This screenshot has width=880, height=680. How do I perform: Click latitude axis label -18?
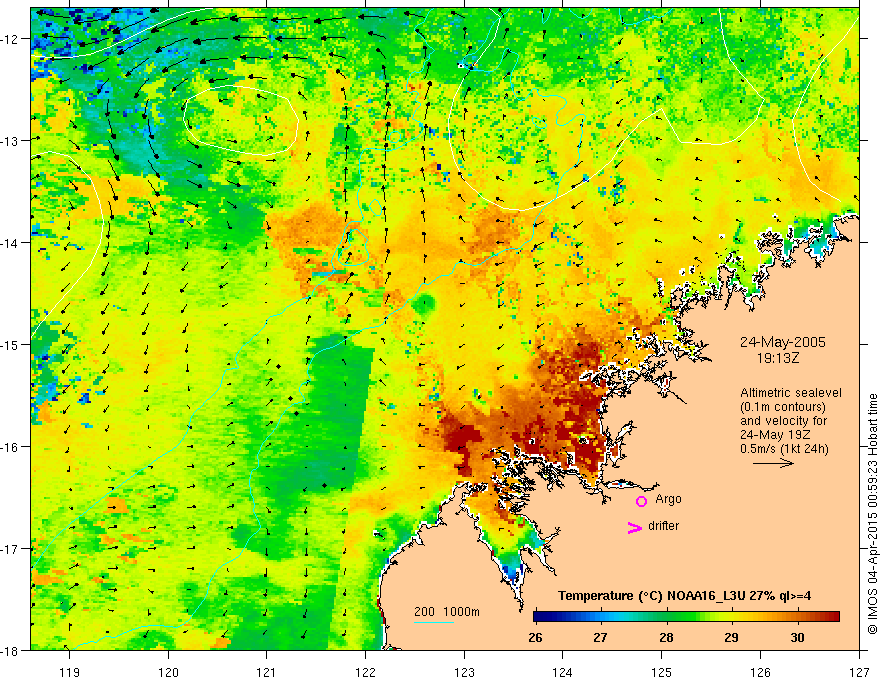(10, 650)
